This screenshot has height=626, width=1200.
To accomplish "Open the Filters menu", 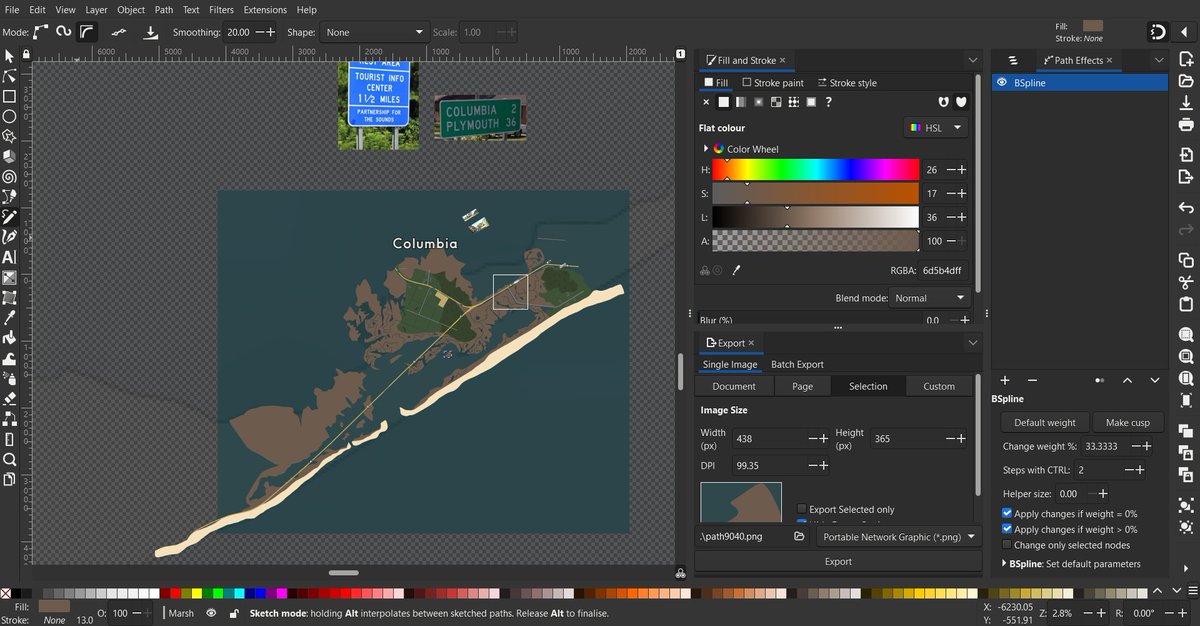I will pos(222,10).
